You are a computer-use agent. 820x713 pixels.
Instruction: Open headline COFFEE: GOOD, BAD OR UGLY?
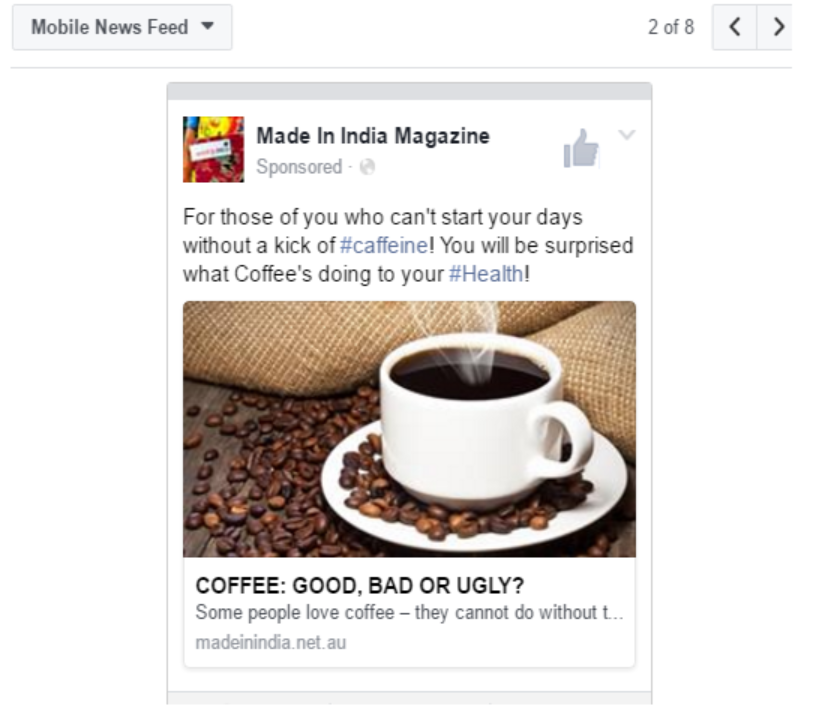[360, 586]
